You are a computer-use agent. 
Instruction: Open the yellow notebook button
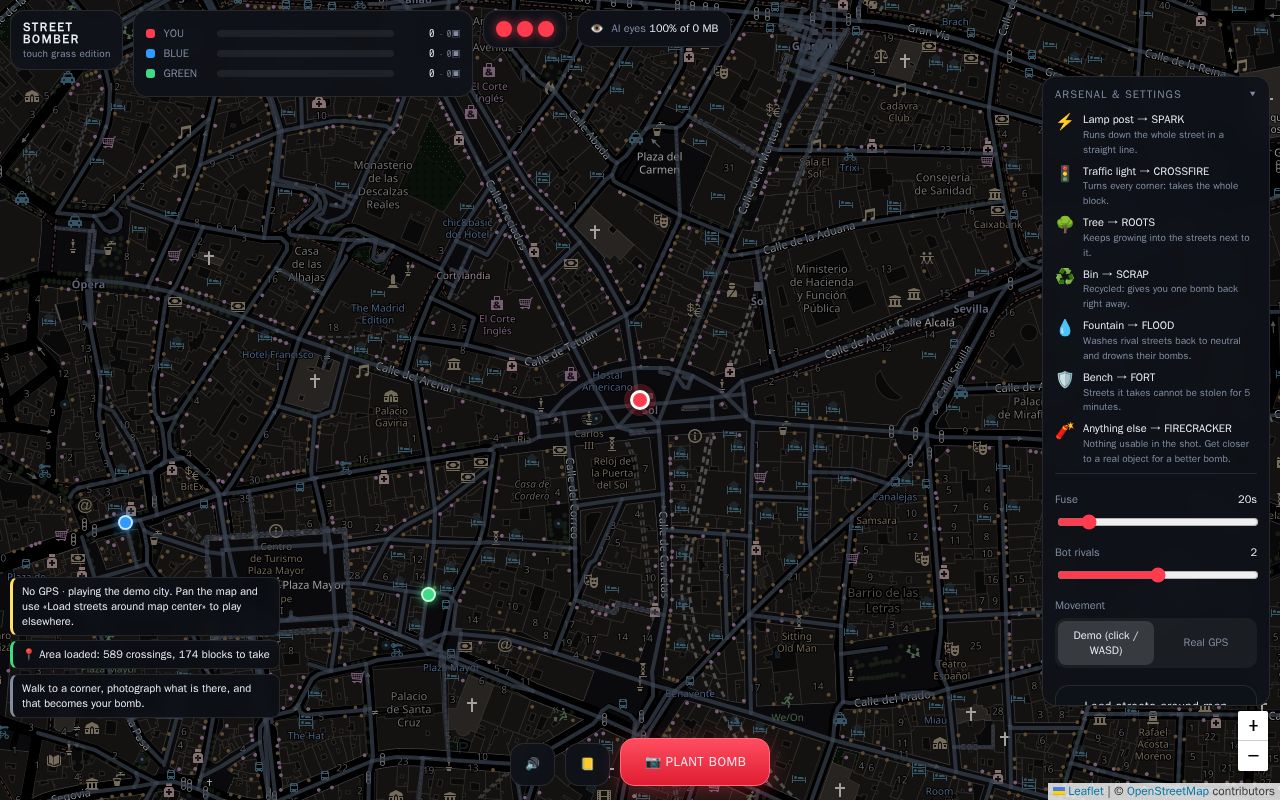[x=587, y=763]
